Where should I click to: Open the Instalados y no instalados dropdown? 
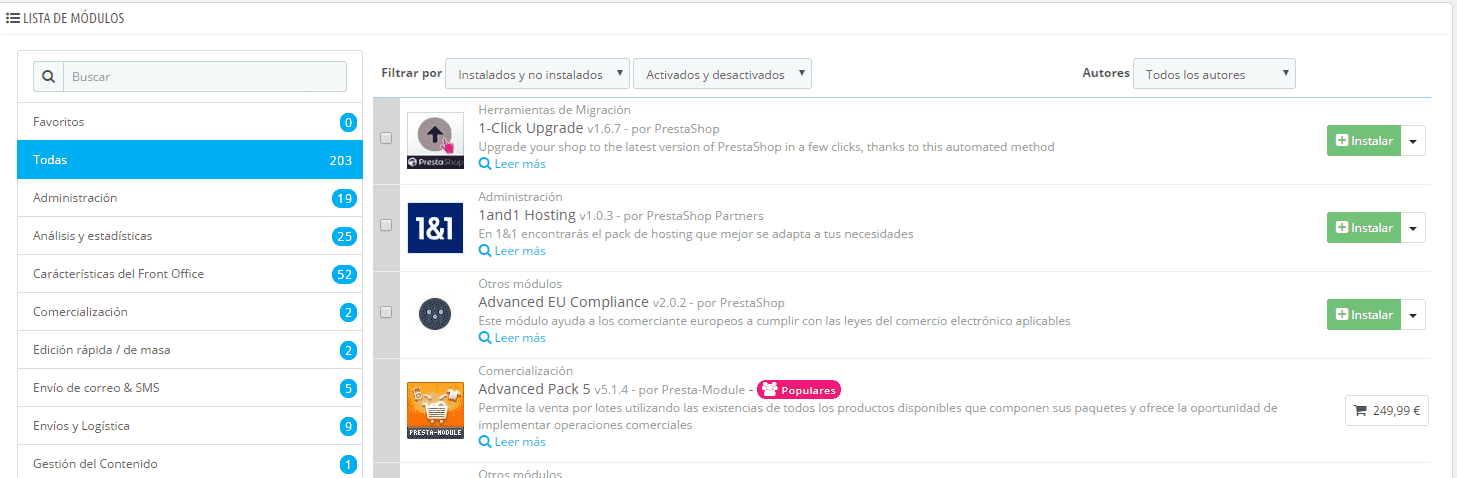point(538,74)
